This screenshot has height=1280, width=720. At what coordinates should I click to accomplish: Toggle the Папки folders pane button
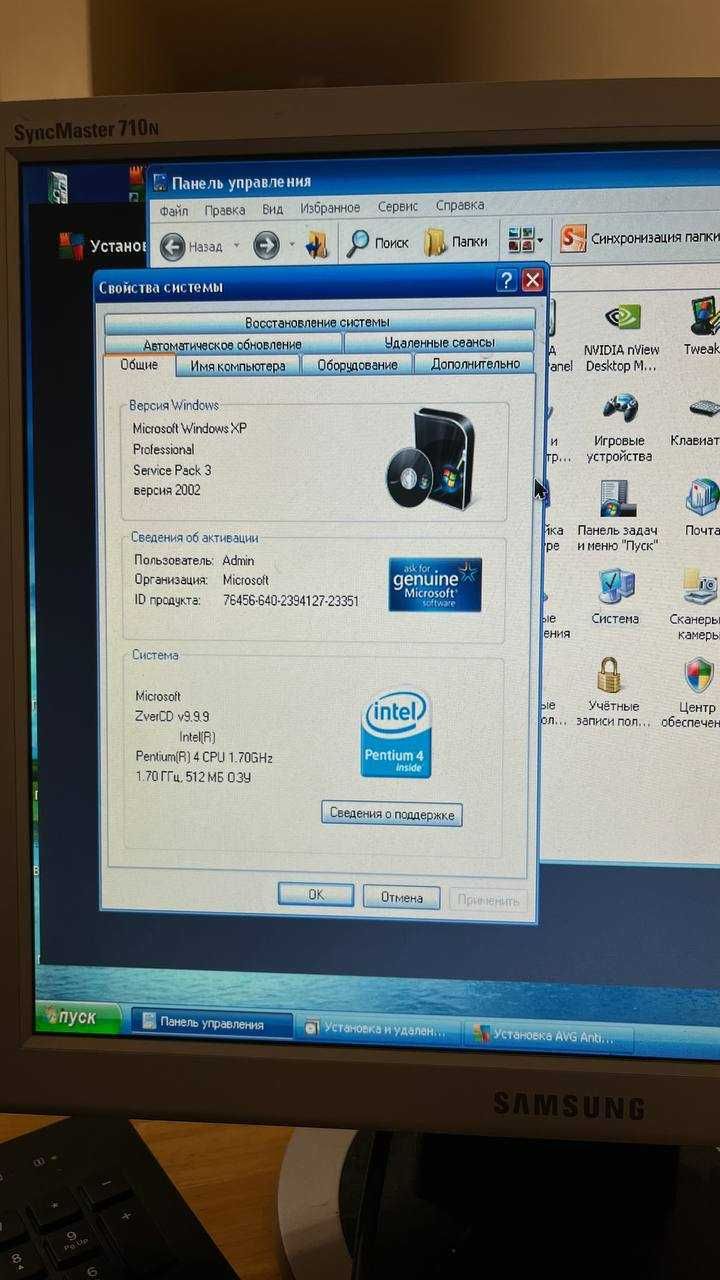pyautogui.click(x=456, y=241)
